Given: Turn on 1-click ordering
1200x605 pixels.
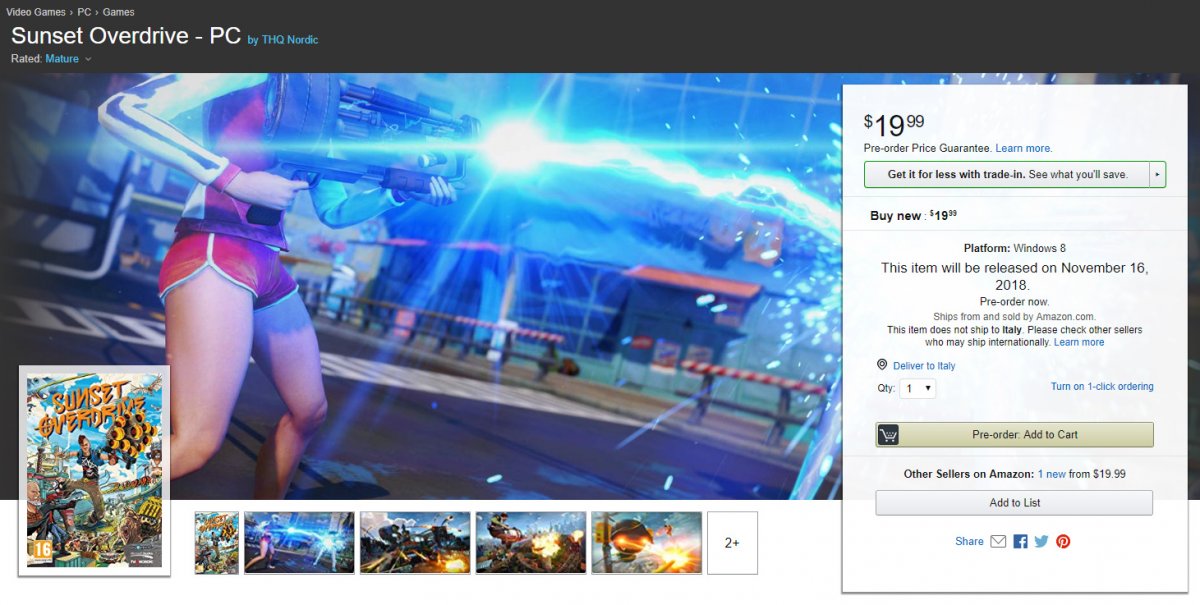Looking at the screenshot, I should pyautogui.click(x=1102, y=386).
